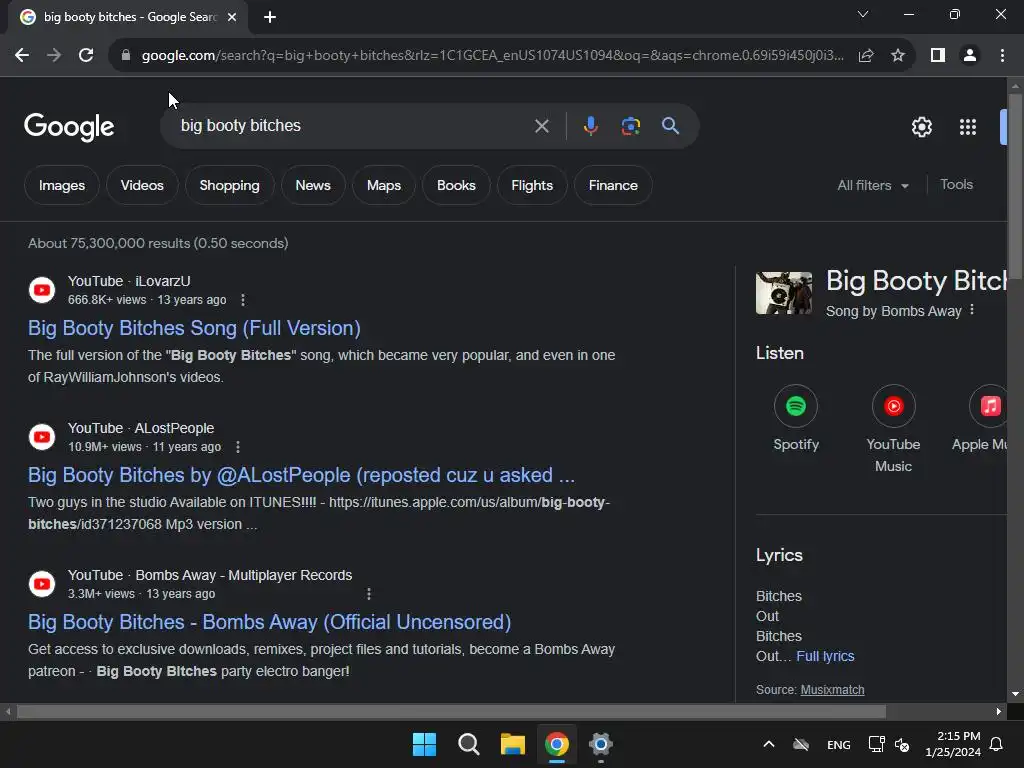
Task: Click the network and volume tray icons
Action: [x=889, y=744]
